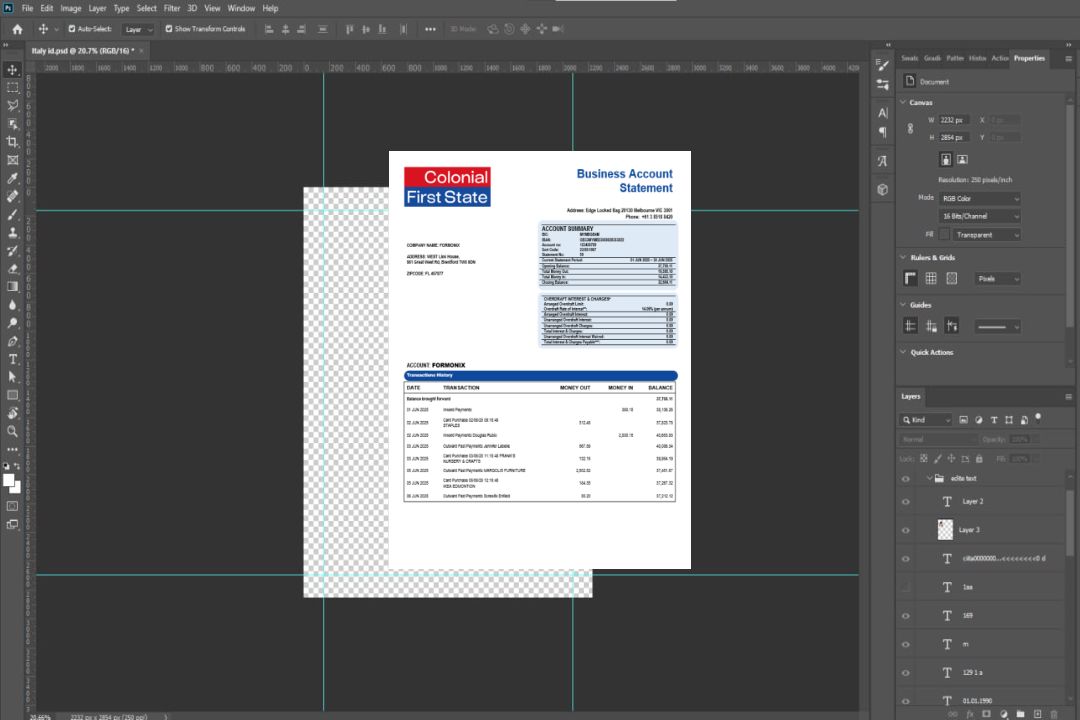Create a new layer with plus icon
1080x720 pixels.
click(x=1037, y=714)
